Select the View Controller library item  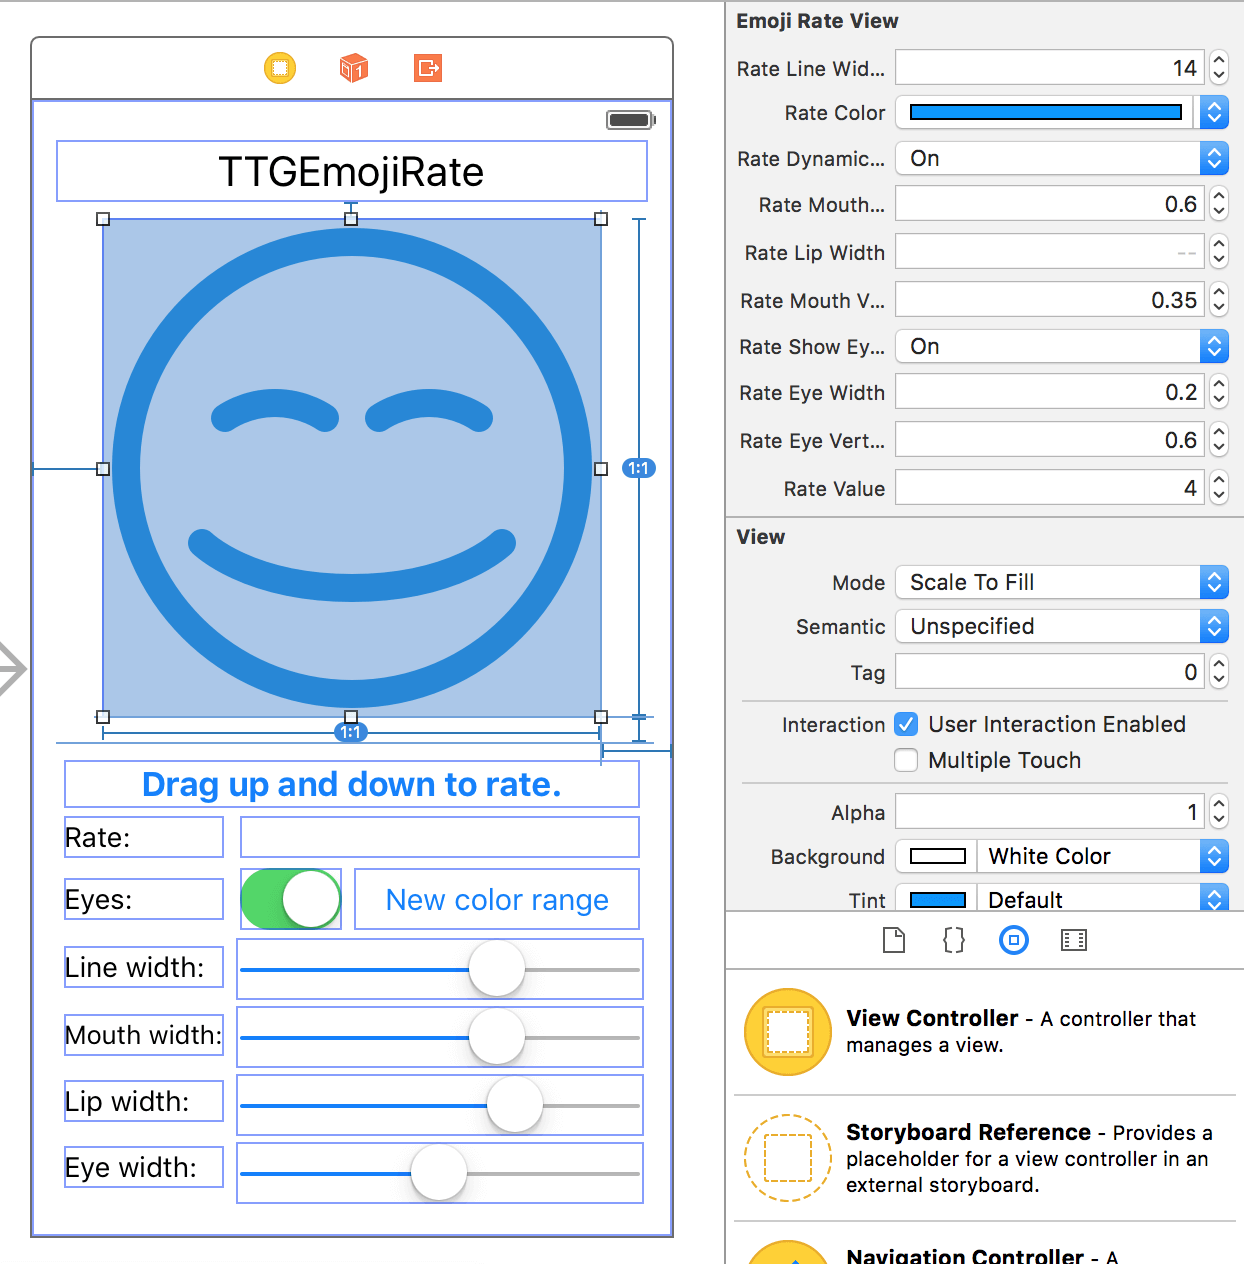[x=985, y=1032]
